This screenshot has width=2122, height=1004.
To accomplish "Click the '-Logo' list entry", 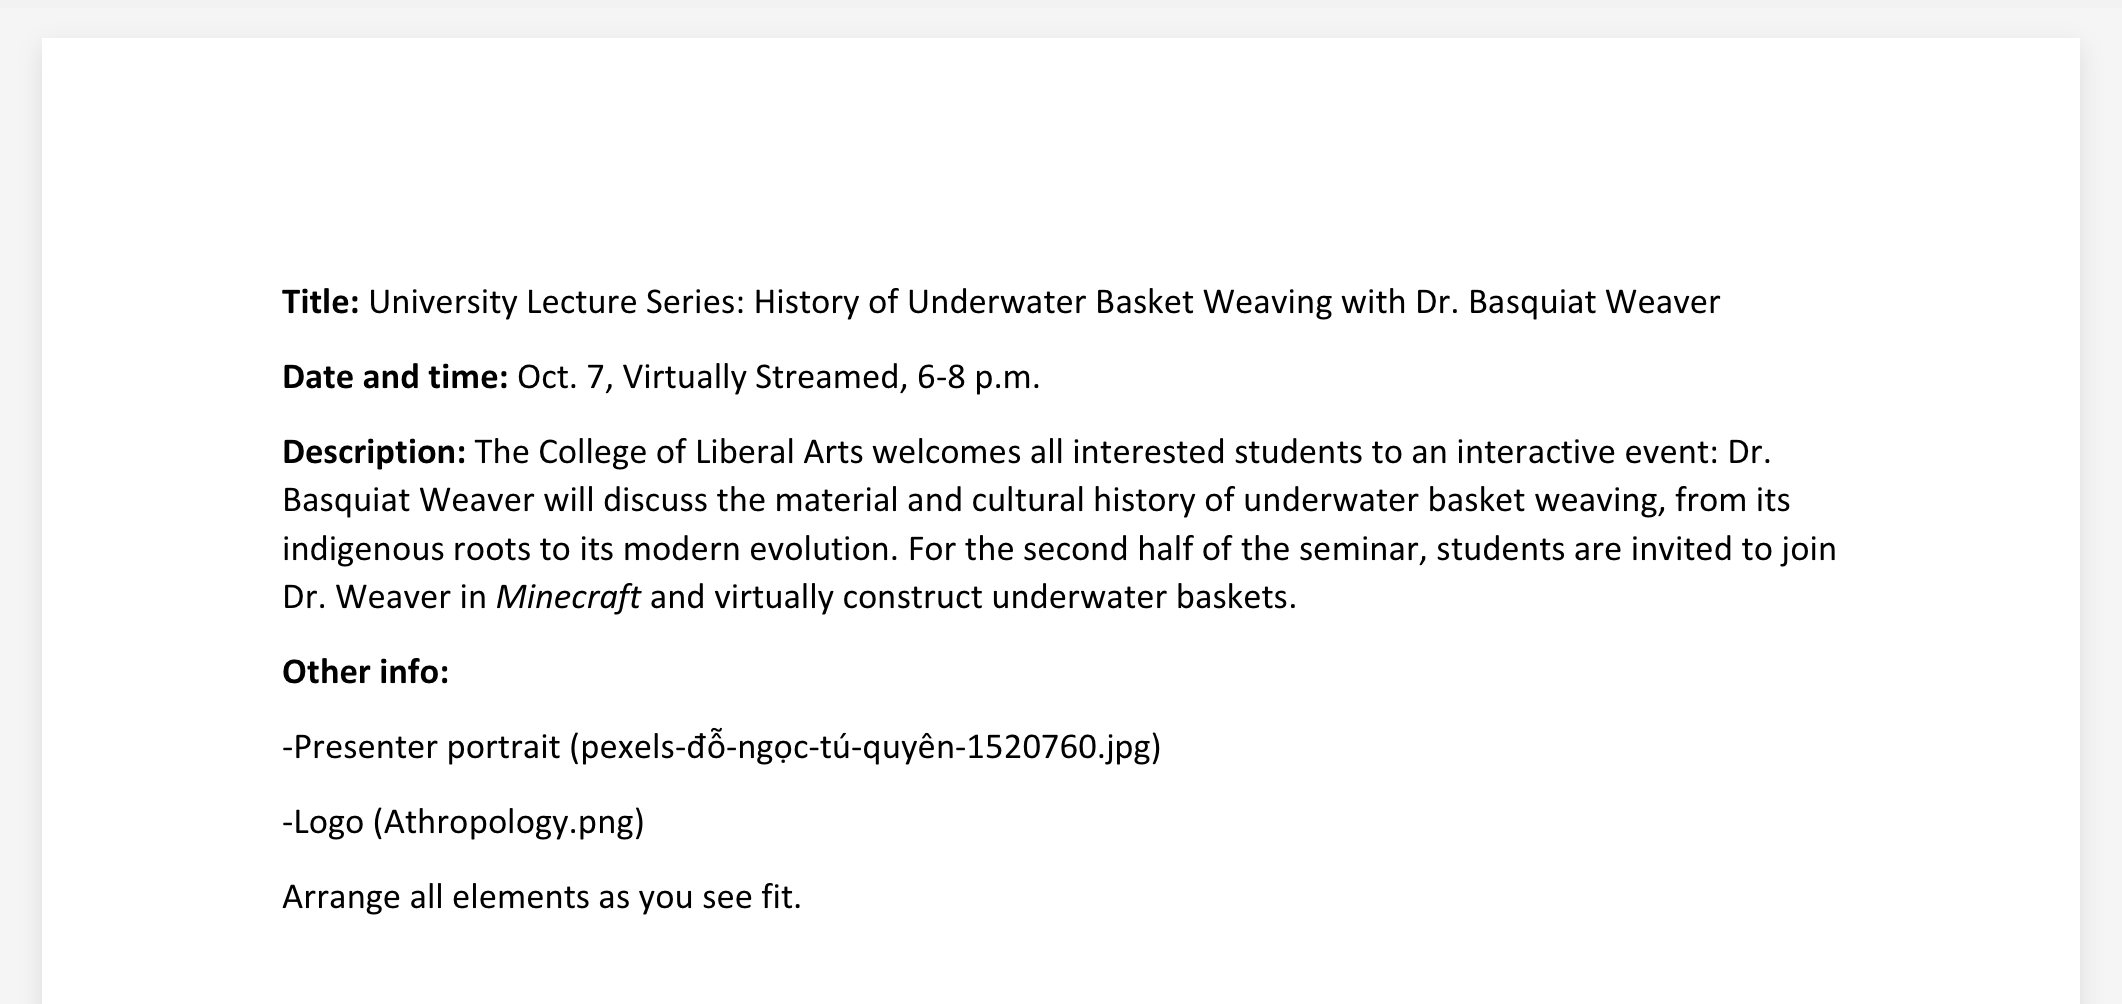I will point(323,822).
